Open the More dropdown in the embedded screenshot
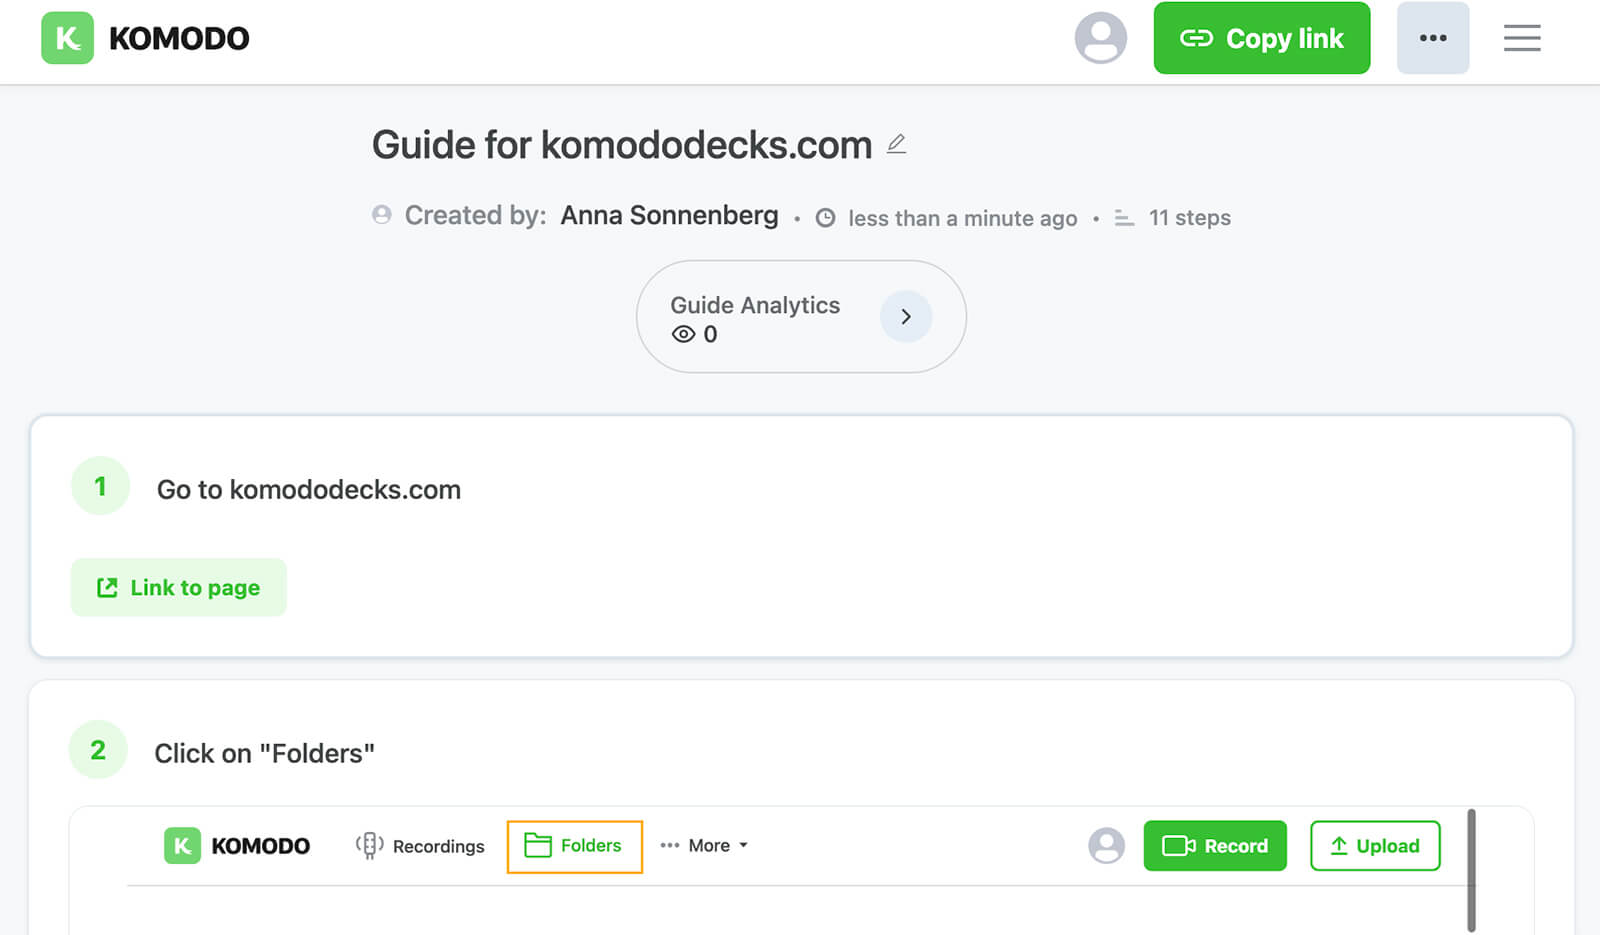 (x=704, y=846)
